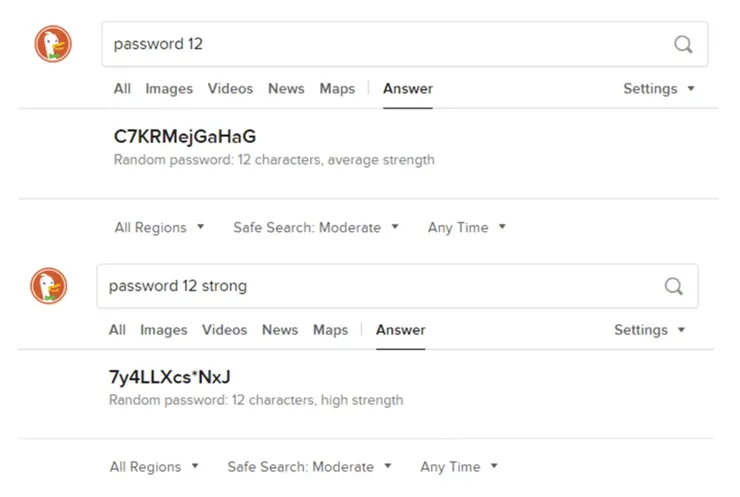Open the top Settings dropdown

(x=659, y=89)
